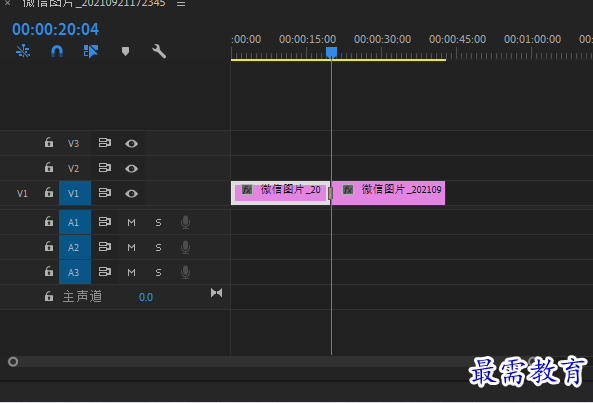Viewport: 593px width, 403px height.
Task: Click ruler at 00:00:30:00
Action: point(382,39)
